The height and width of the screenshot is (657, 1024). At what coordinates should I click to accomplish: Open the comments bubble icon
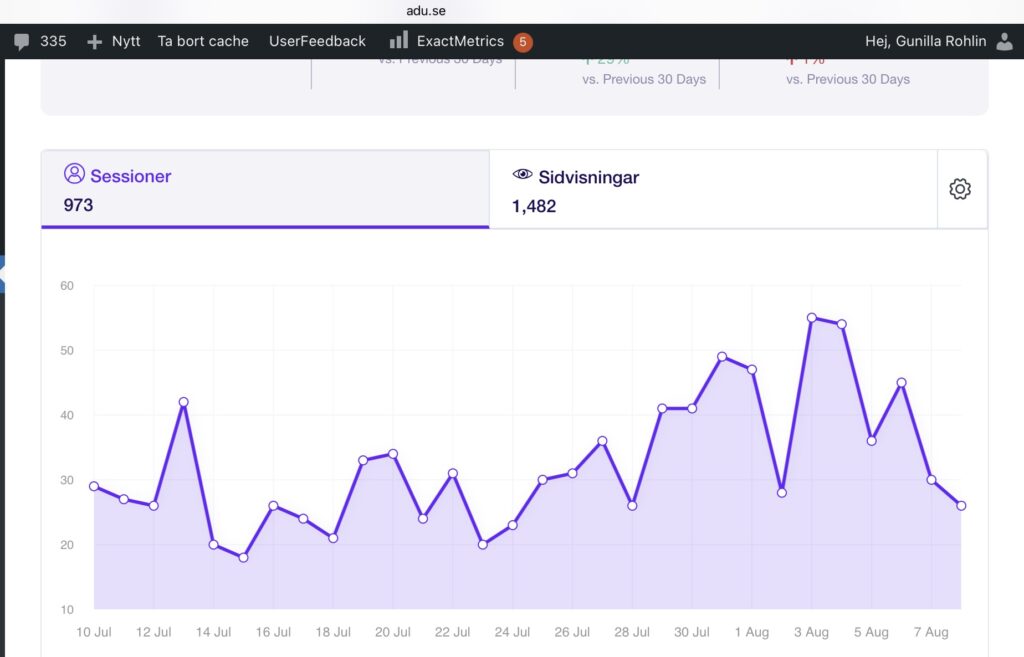pyautogui.click(x=22, y=42)
